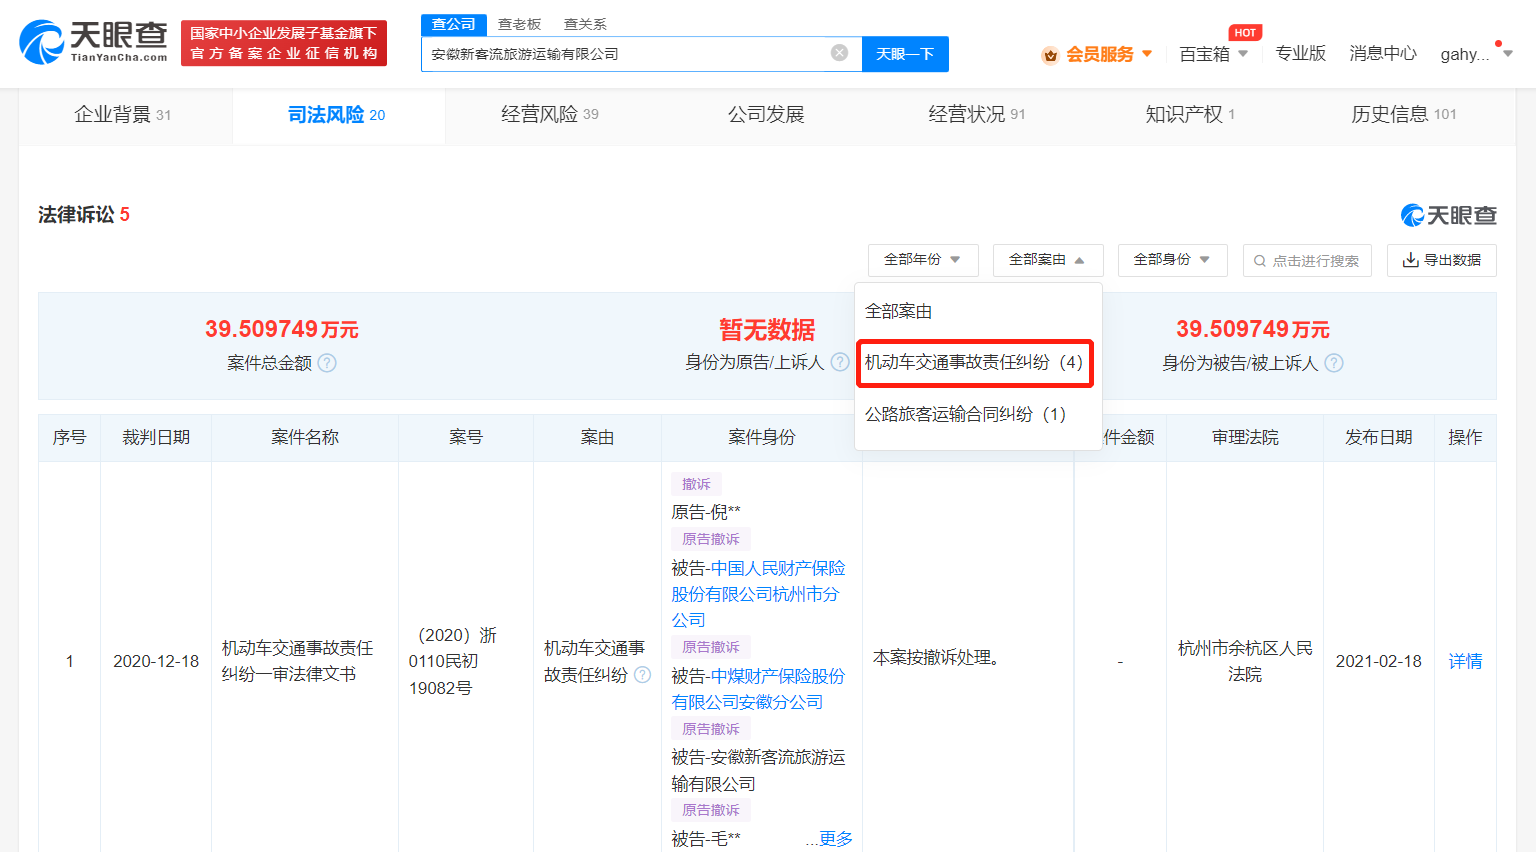Click the download icon beside 导出数据
1536x852 pixels.
click(1411, 260)
